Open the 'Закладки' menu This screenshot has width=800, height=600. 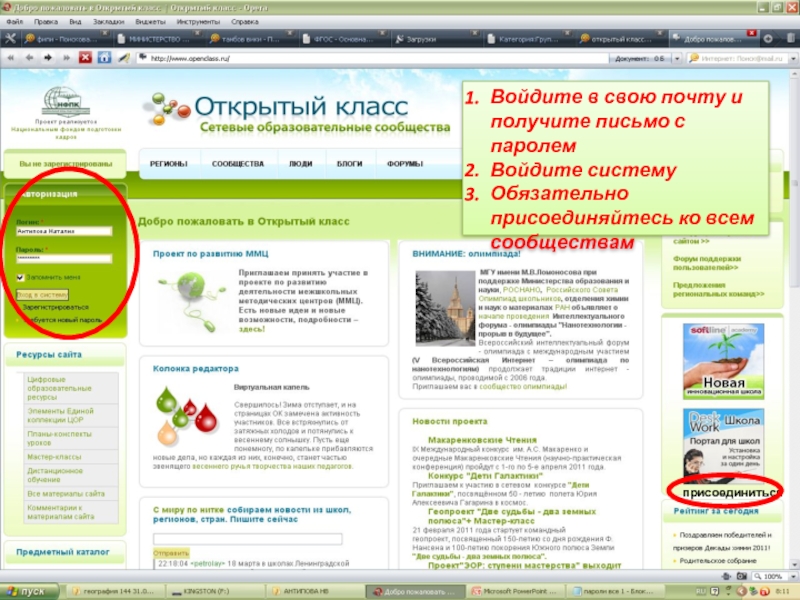[109, 22]
